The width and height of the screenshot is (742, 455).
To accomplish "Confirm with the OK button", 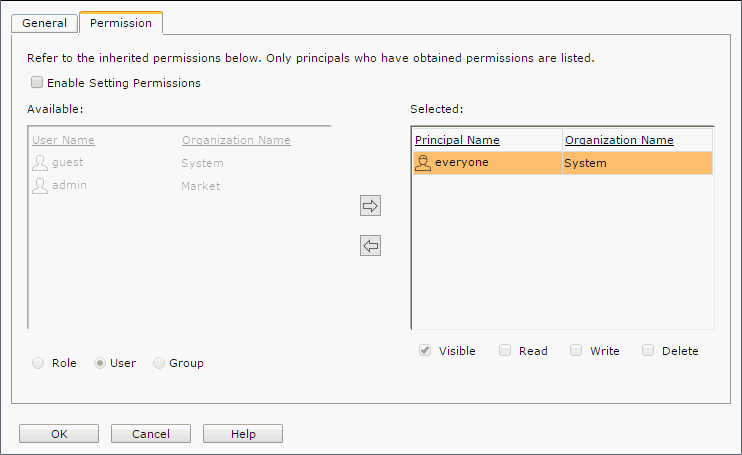I will (59, 434).
